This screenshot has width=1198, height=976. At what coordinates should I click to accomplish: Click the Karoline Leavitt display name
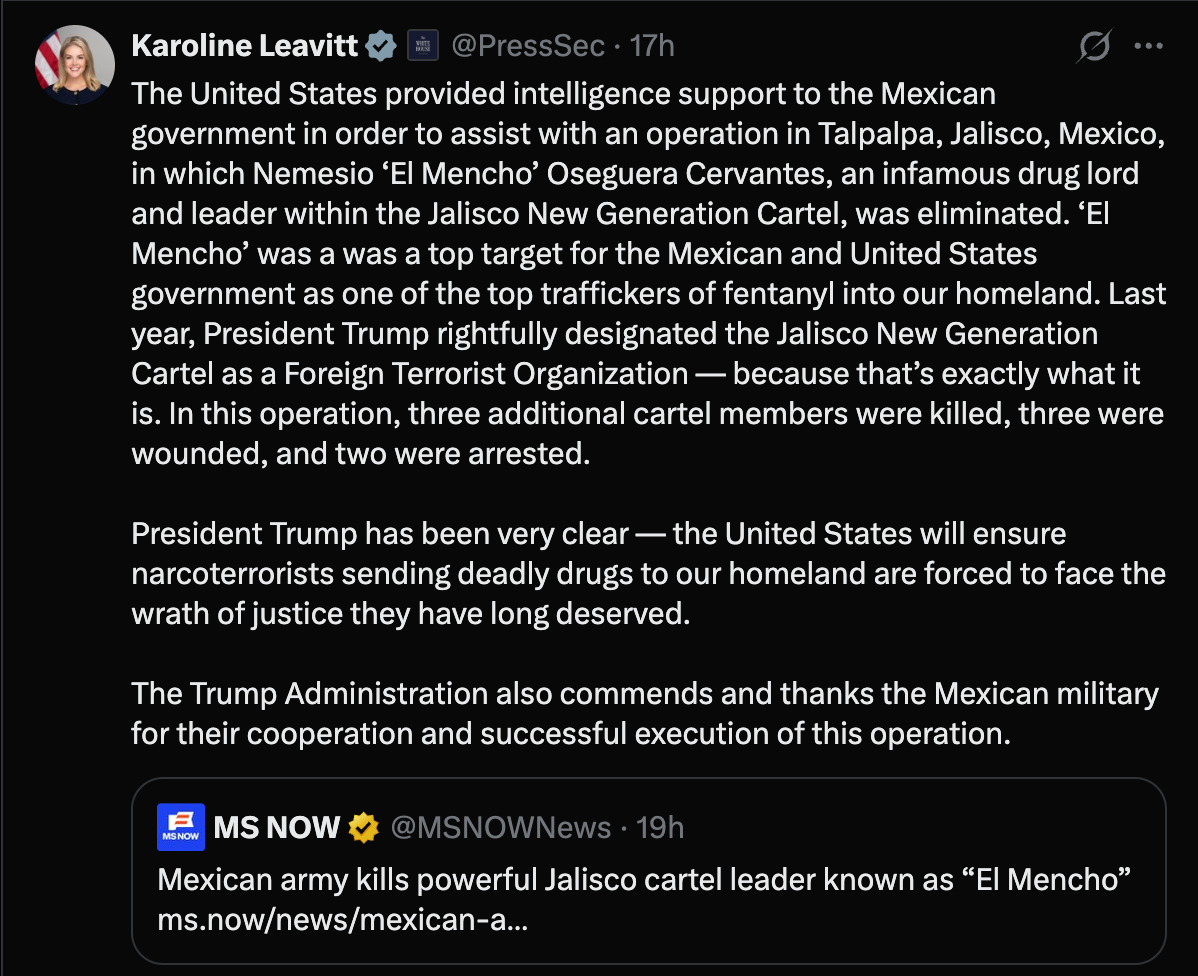[245, 46]
